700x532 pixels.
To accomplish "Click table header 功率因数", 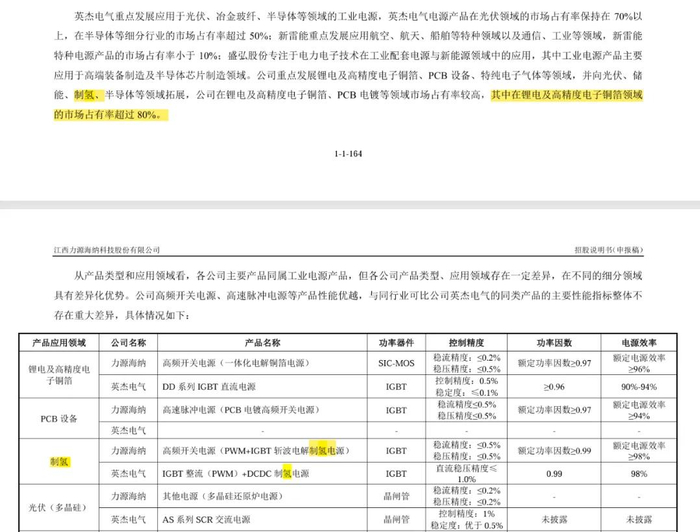I will click(554, 343).
